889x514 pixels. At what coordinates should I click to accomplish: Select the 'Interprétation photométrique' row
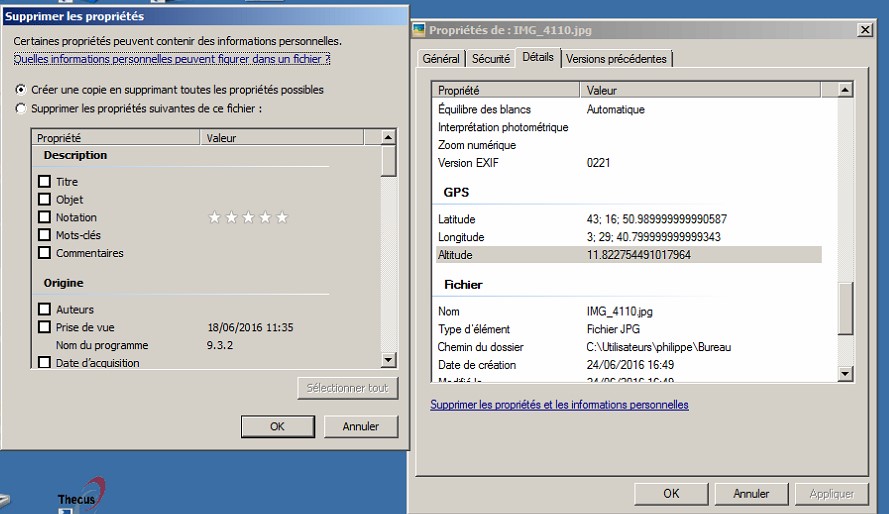coord(629,127)
